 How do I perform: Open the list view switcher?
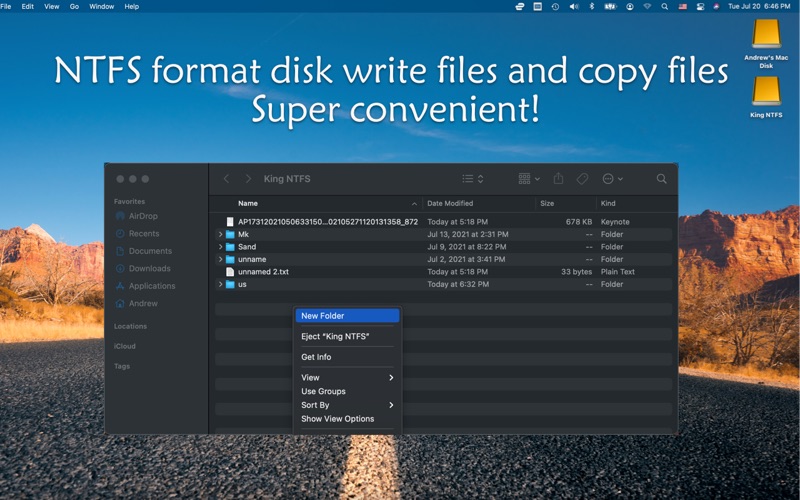[x=473, y=179]
